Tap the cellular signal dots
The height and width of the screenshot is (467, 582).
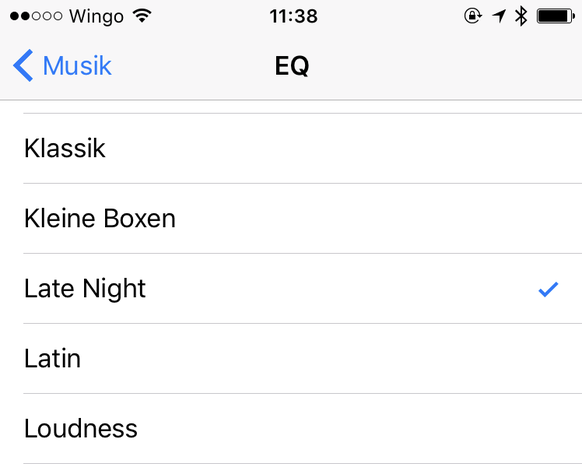pos(36,16)
